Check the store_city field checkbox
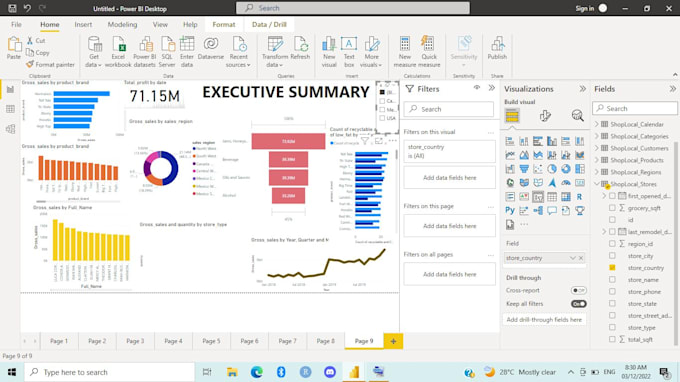 pyautogui.click(x=612, y=256)
